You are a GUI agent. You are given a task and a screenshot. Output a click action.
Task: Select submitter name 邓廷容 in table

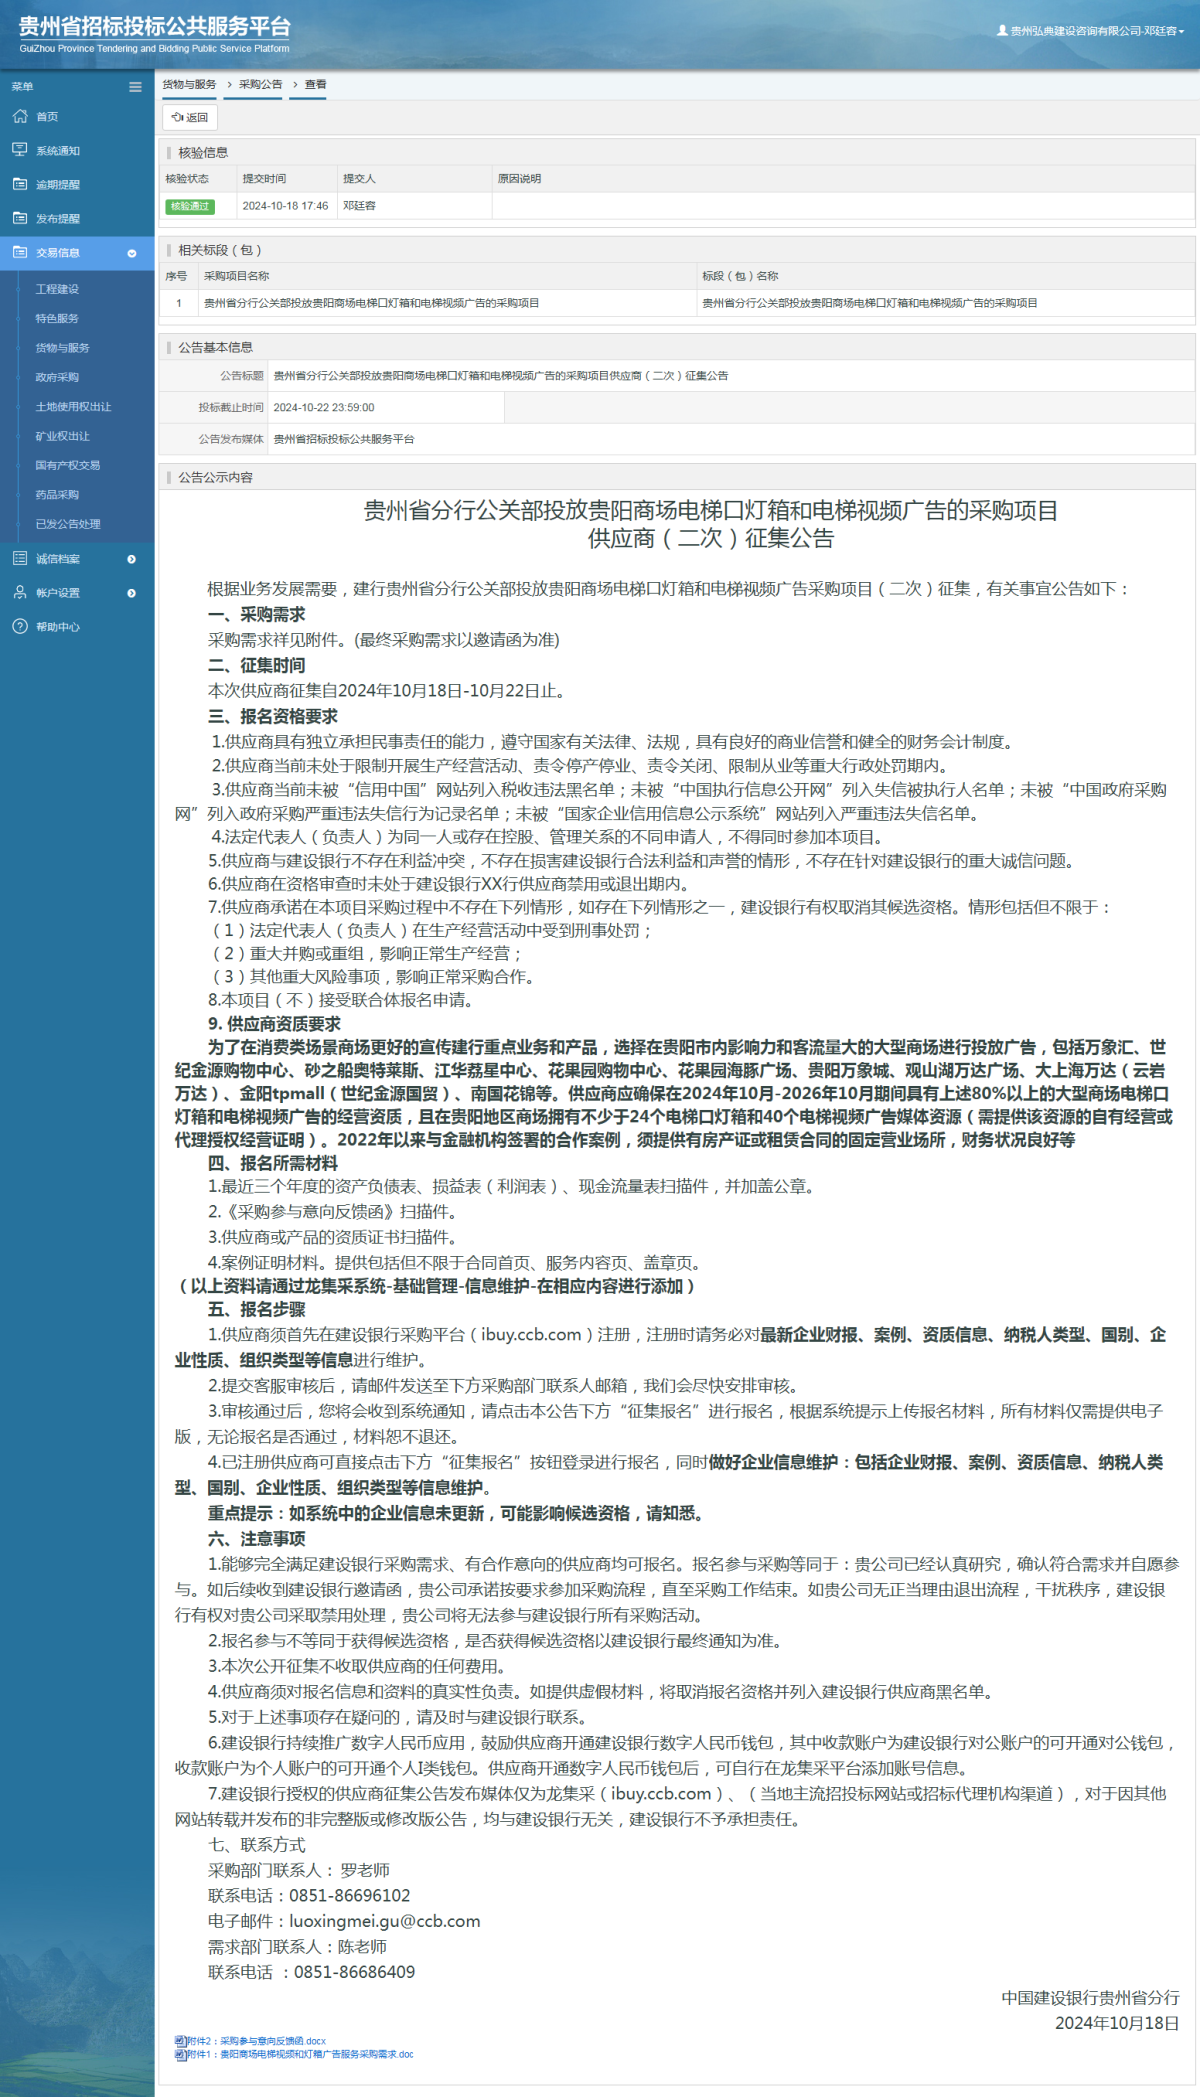[x=359, y=206]
